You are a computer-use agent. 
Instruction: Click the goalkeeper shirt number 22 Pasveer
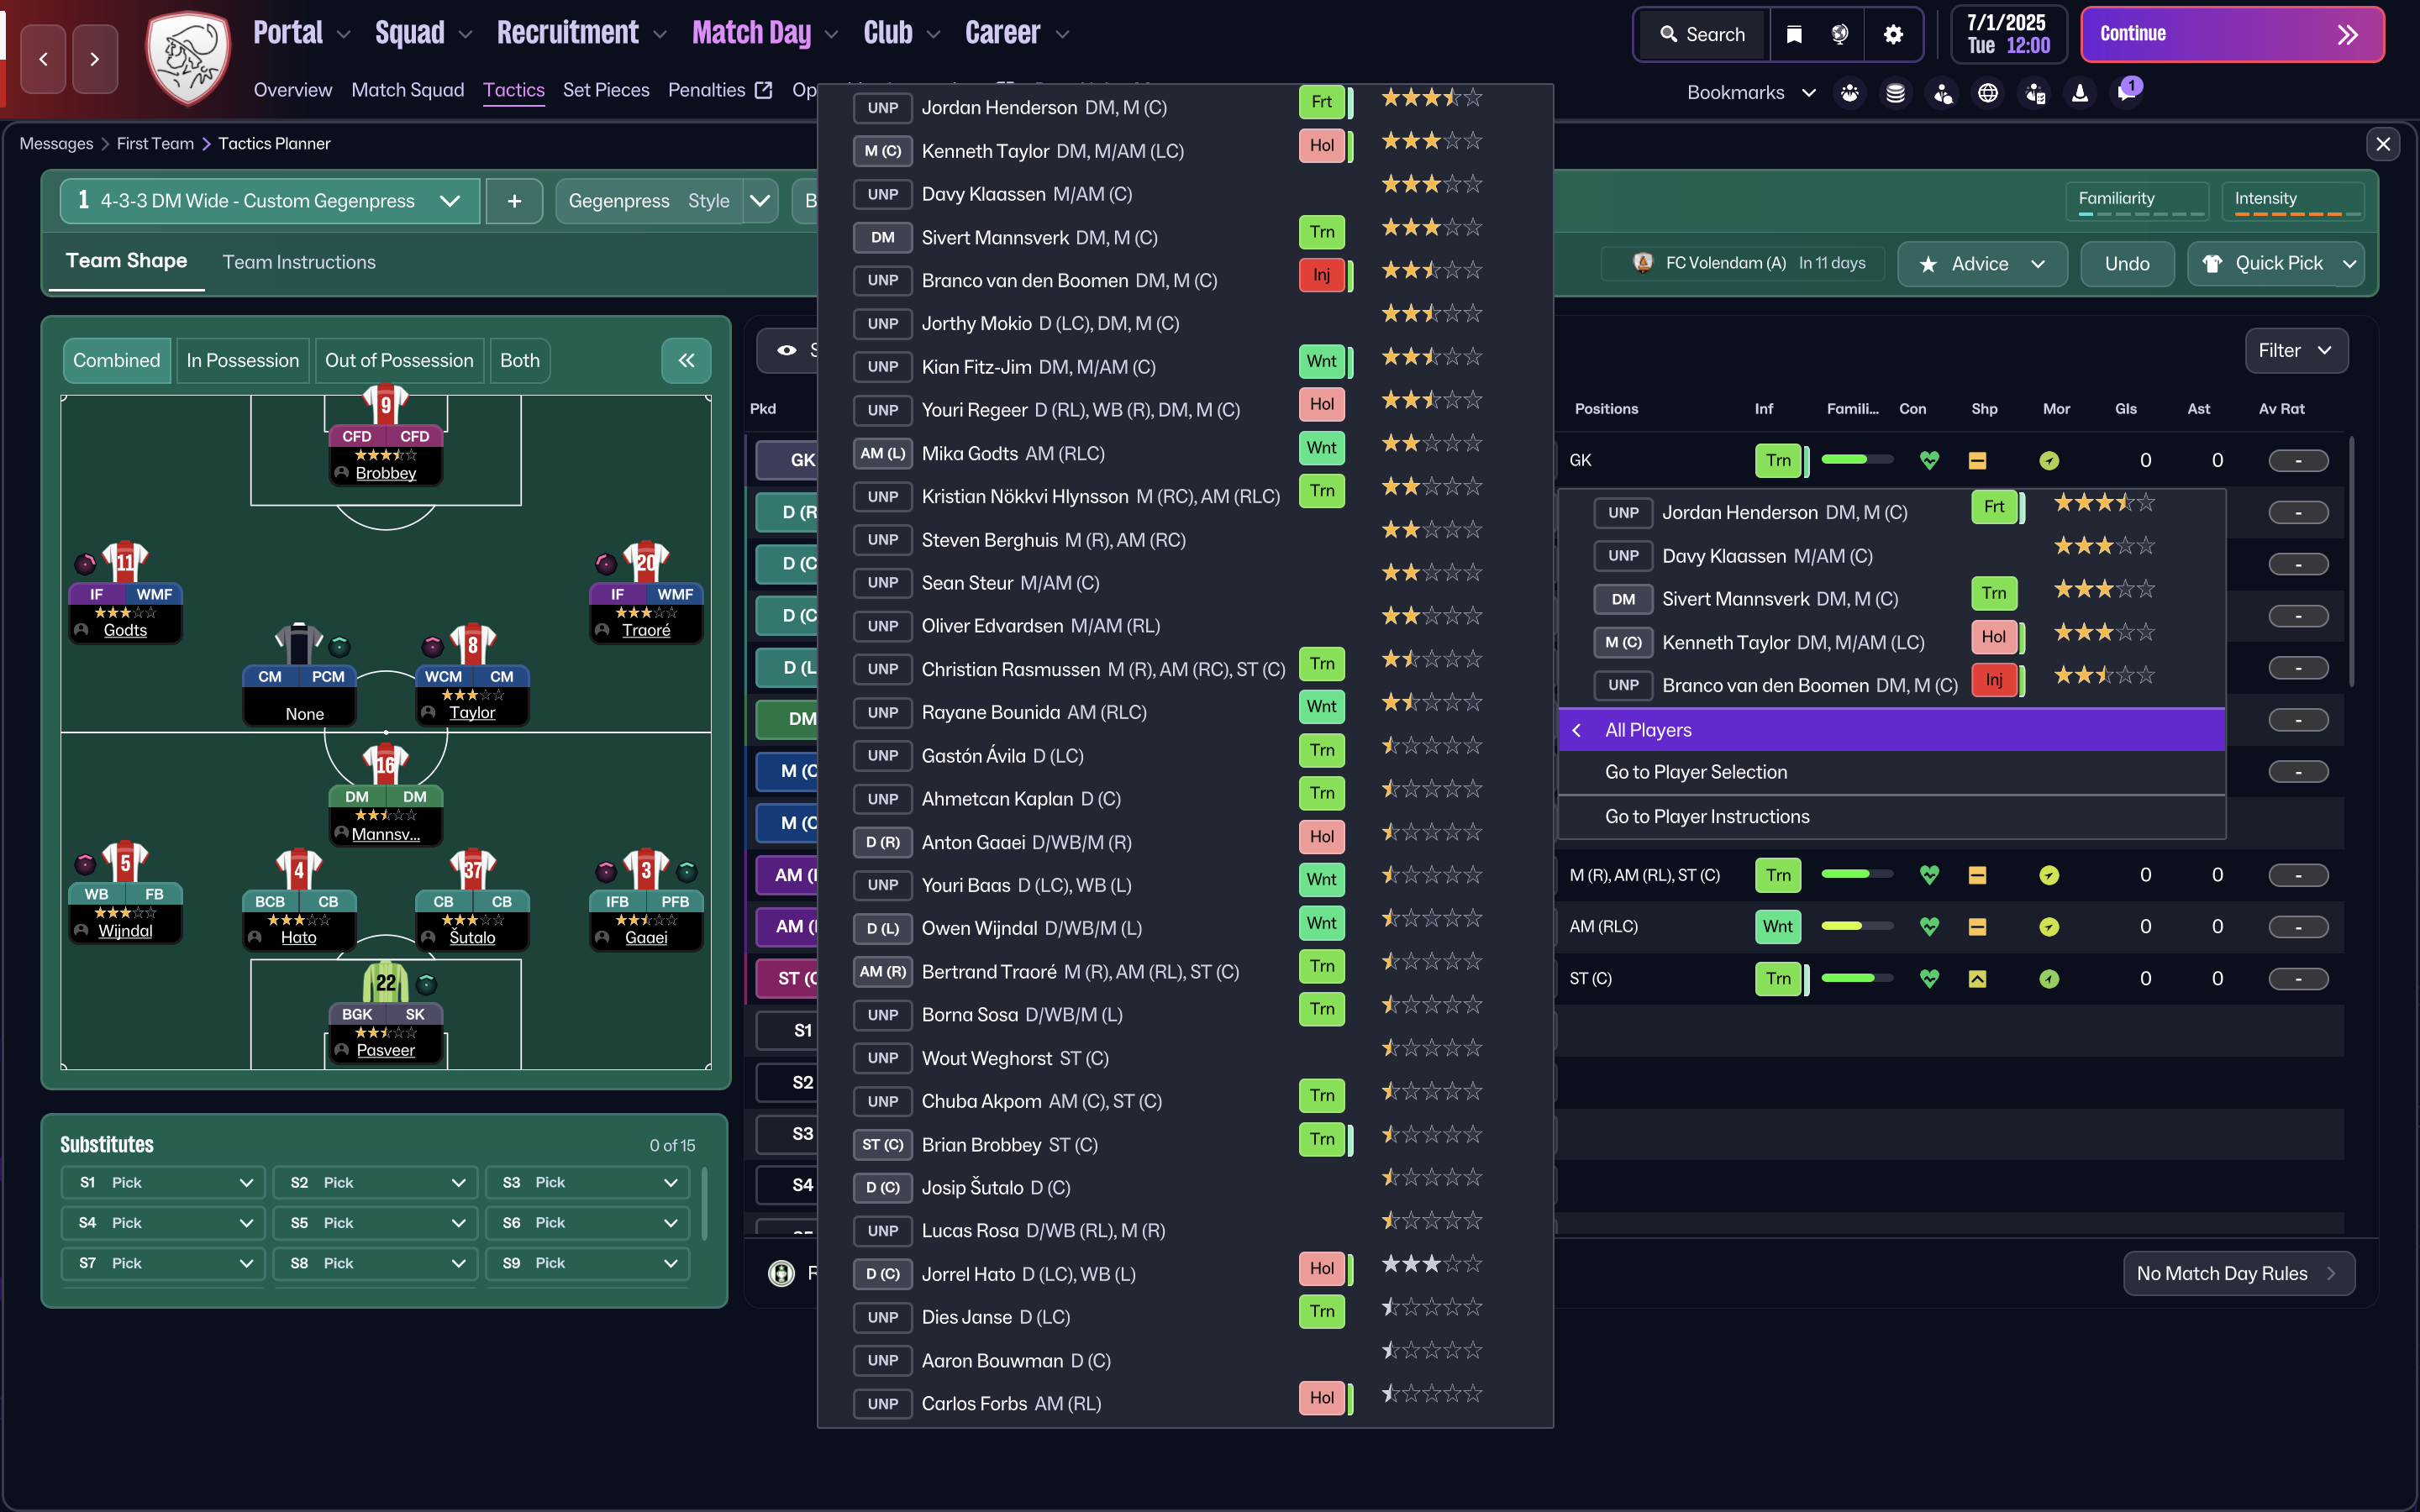pos(385,982)
